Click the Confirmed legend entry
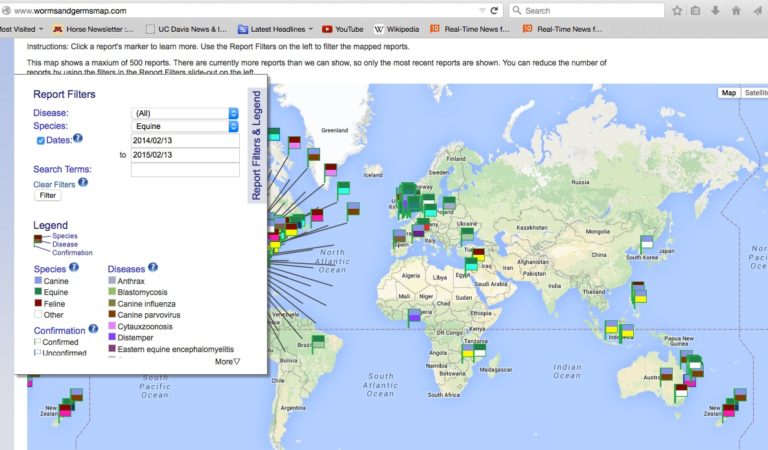 [x=56, y=342]
